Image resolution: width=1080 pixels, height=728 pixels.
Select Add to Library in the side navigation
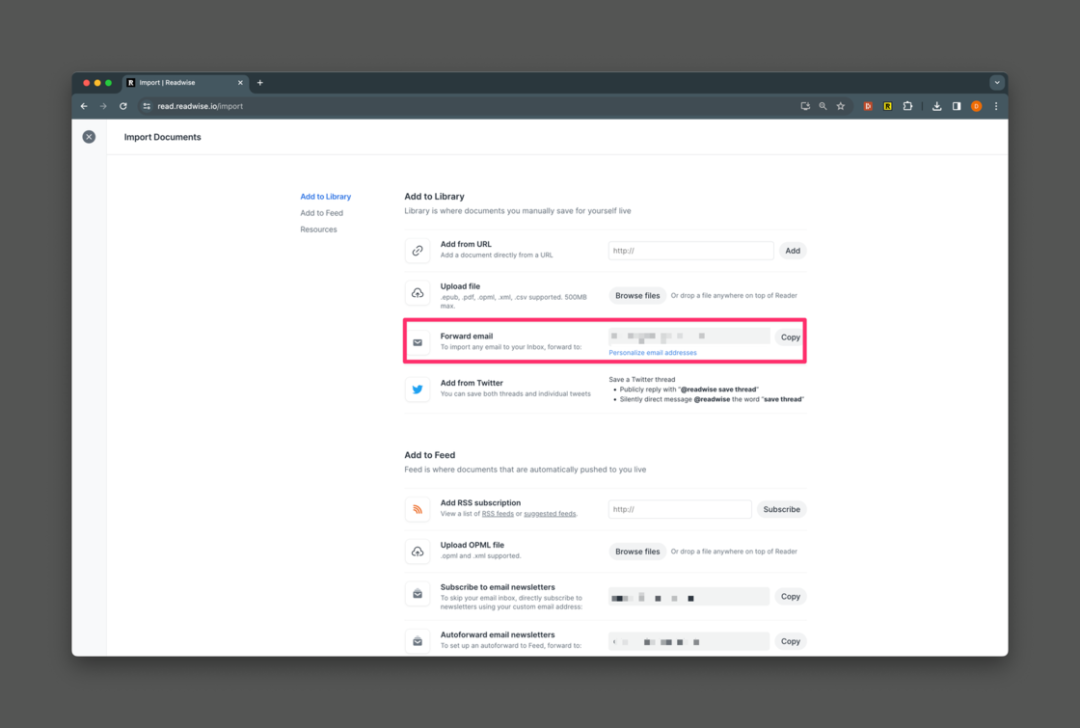click(x=326, y=196)
